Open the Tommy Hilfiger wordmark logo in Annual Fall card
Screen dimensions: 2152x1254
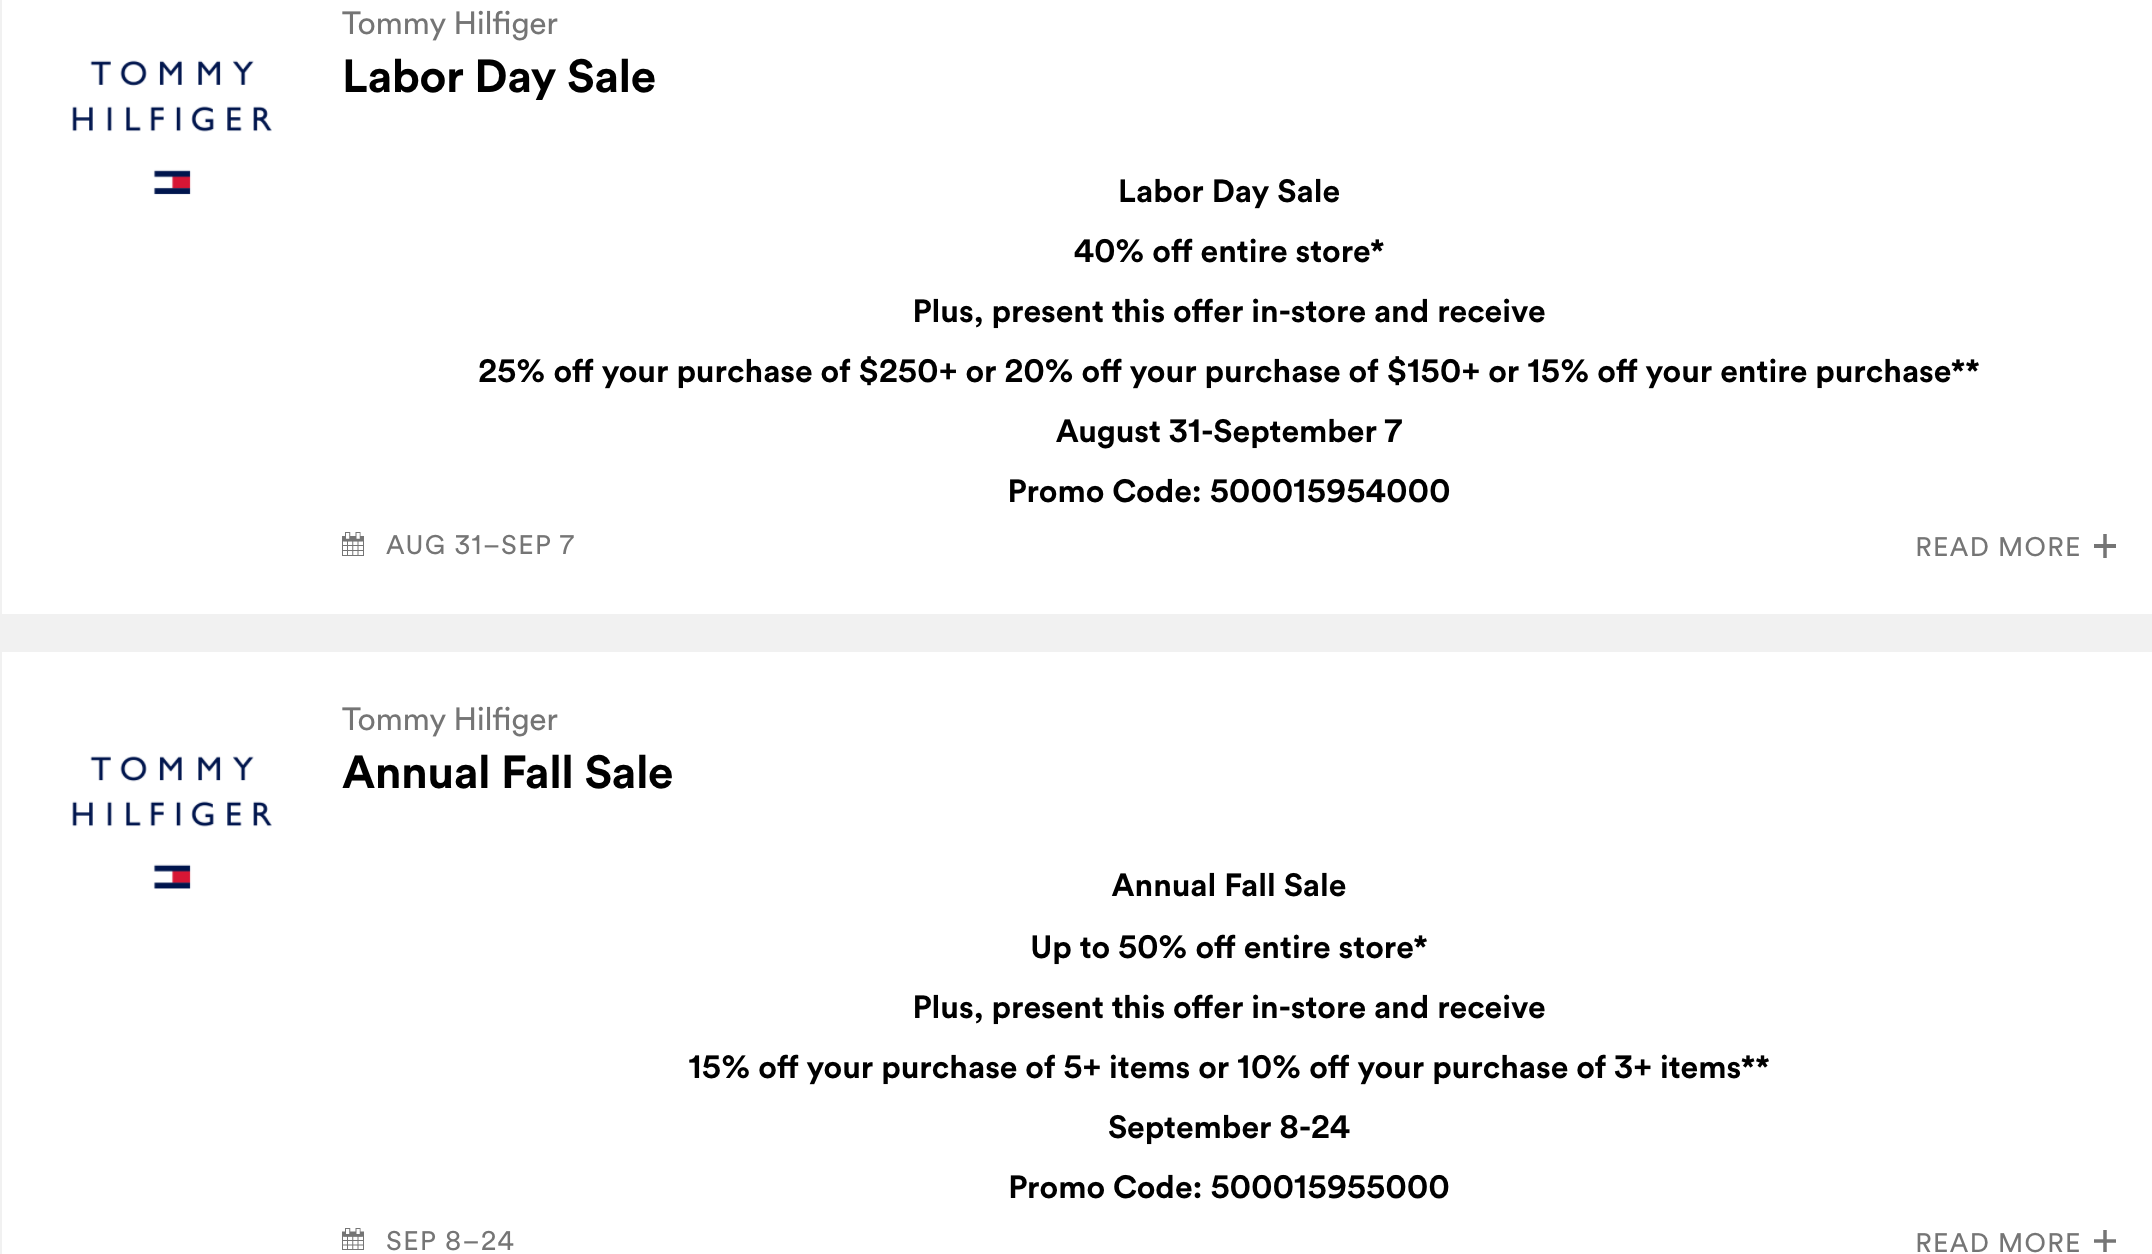click(x=172, y=791)
